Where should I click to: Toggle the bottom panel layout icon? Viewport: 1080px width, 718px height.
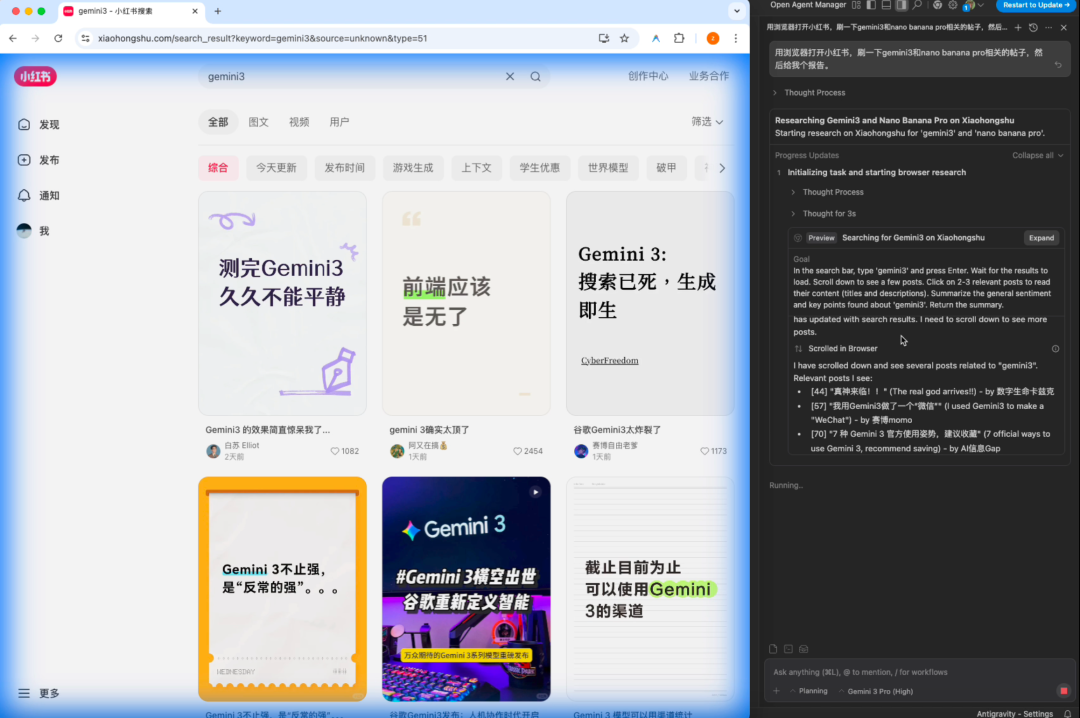(x=886, y=5)
